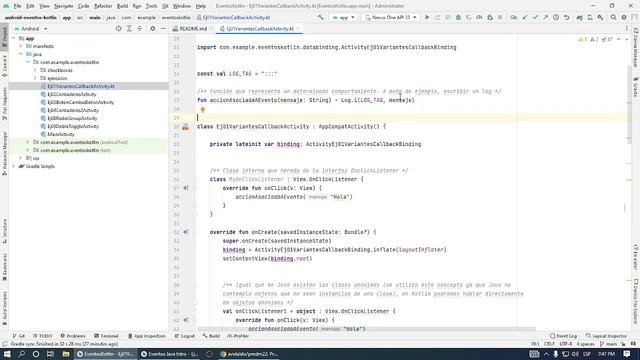
Task: Click Git commit checkmark icon
Action: 535,18
